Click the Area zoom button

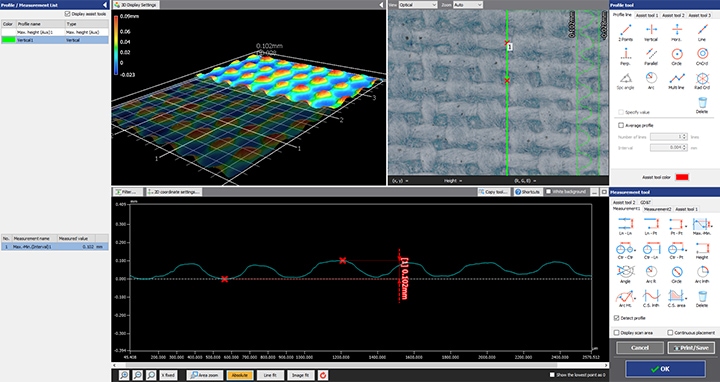coord(205,375)
